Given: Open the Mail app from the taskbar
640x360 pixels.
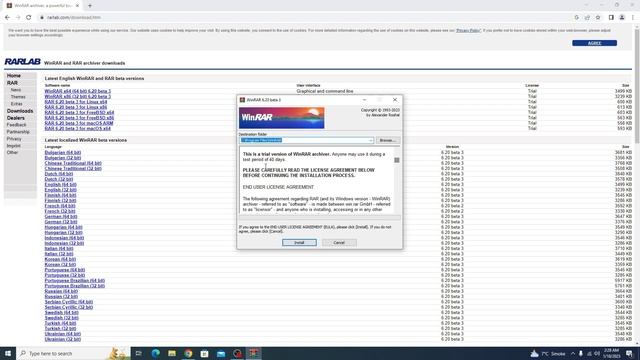Looking at the screenshot, I should pyautogui.click(x=221, y=353).
